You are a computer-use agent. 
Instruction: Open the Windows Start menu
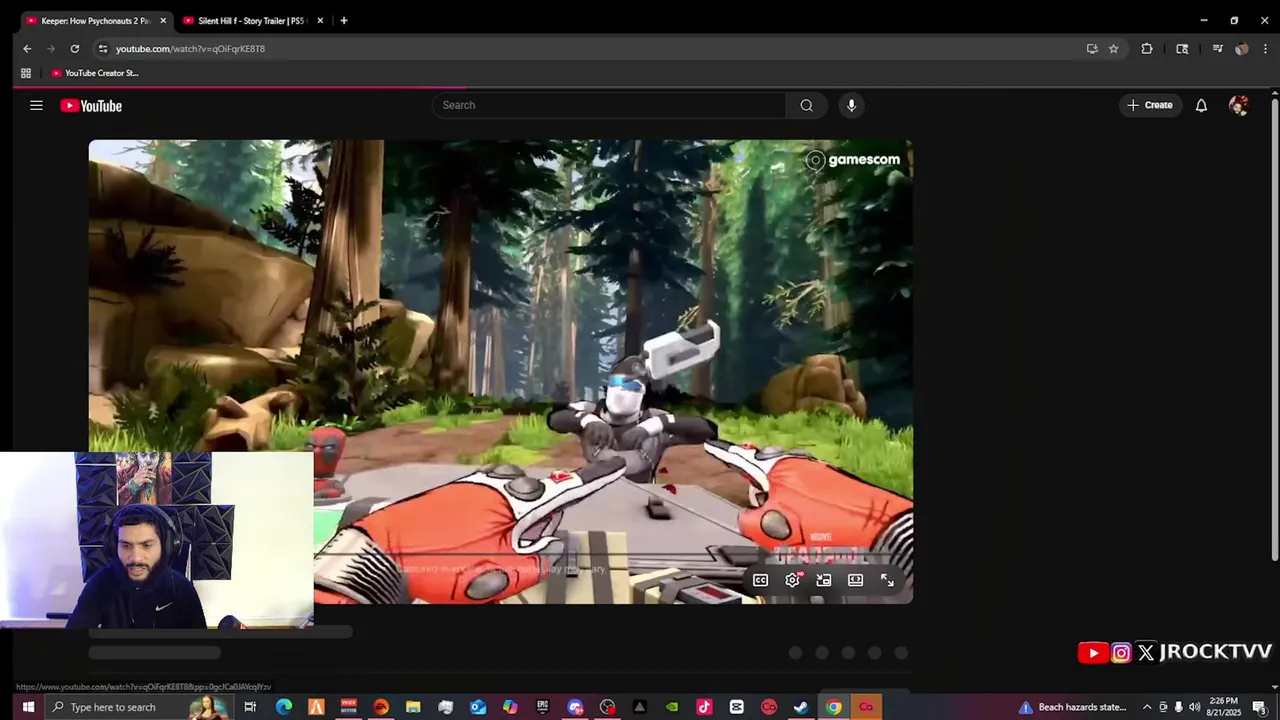[28, 707]
